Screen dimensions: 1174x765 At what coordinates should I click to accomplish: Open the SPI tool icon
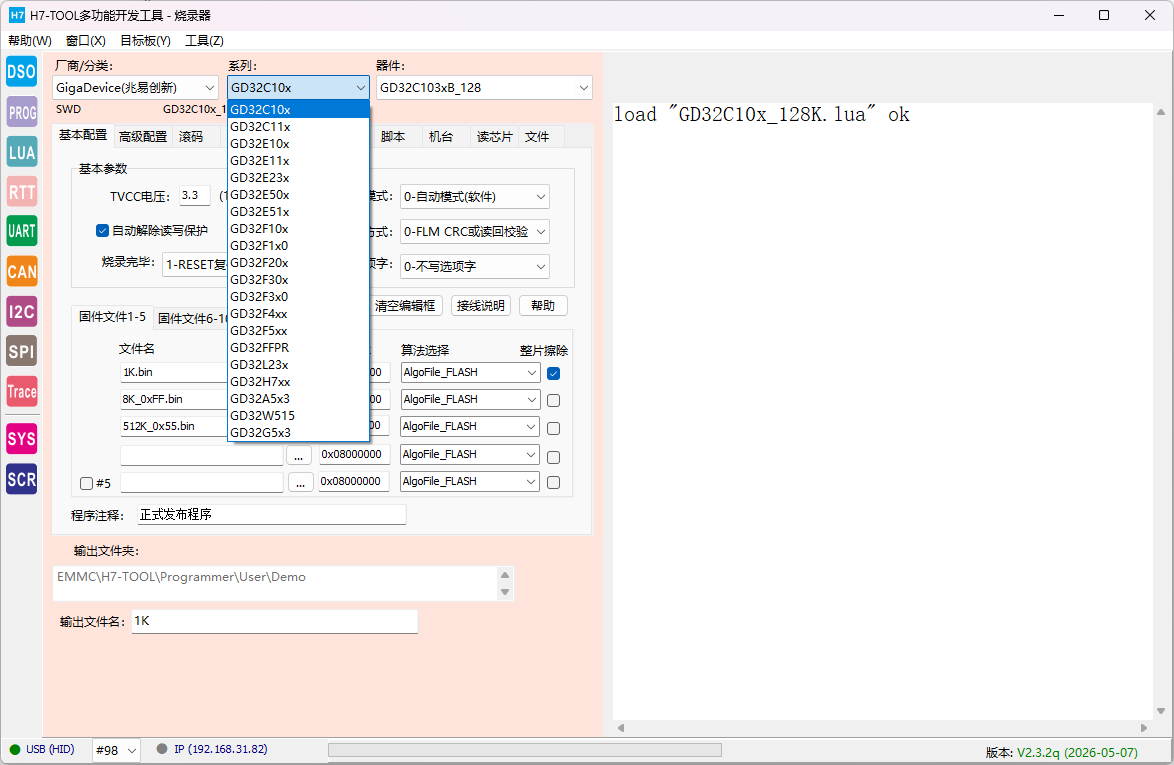coord(22,351)
